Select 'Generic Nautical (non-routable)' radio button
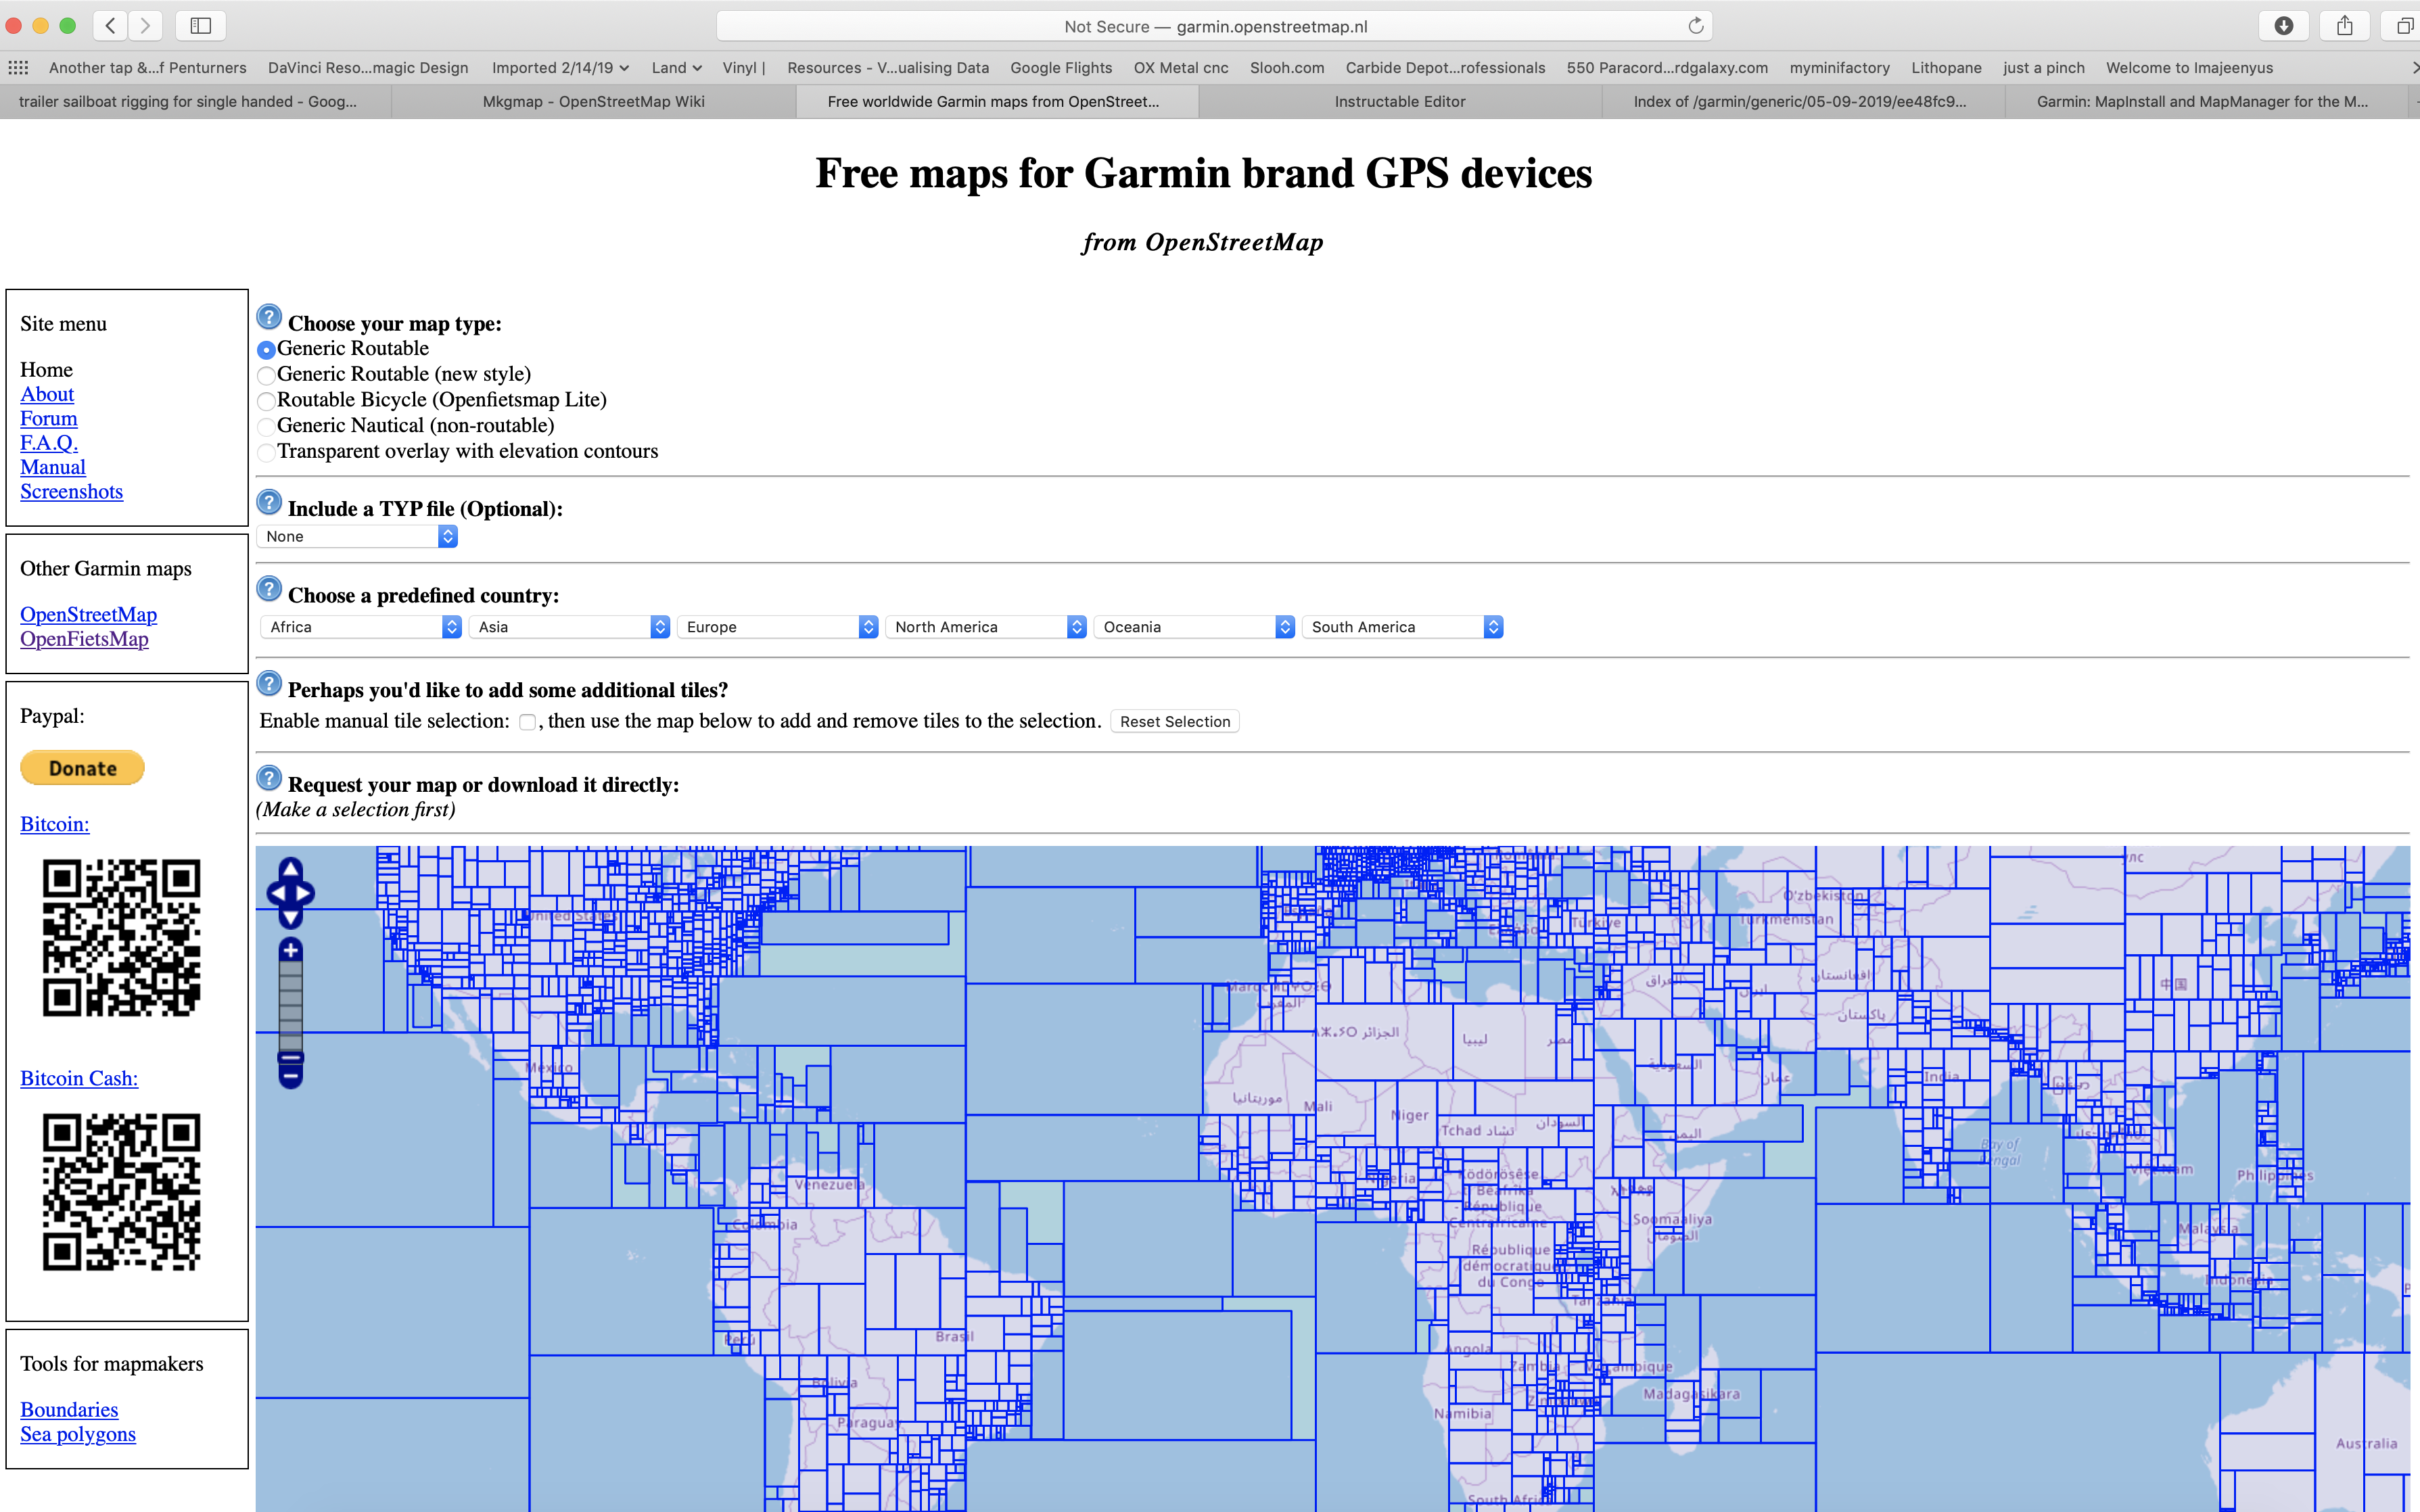 click(x=265, y=425)
